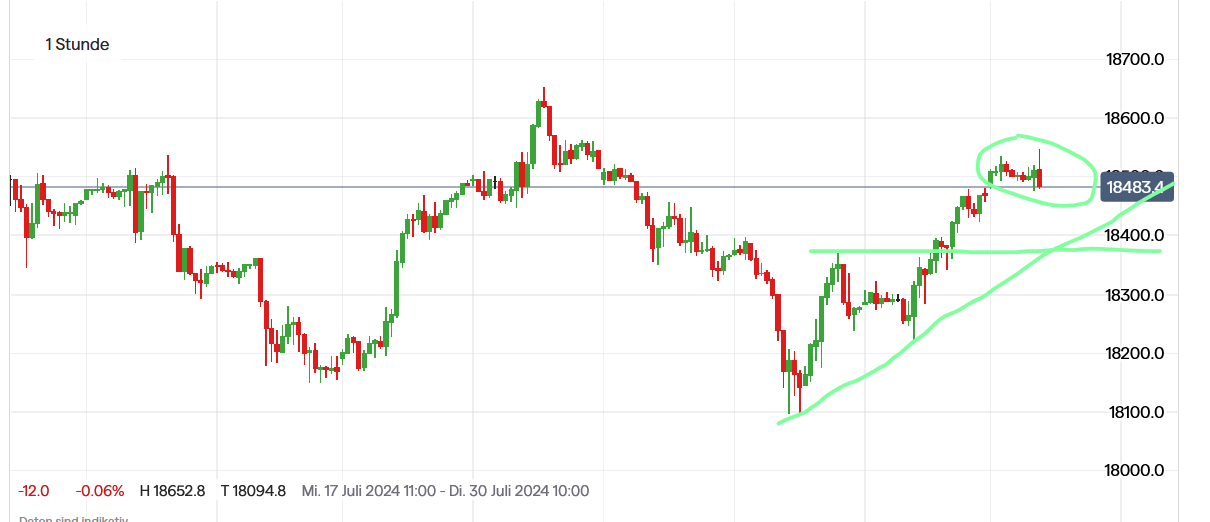Image resolution: width=1210 pixels, height=522 pixels.
Task: Select the 18100.0 price axis label
Action: pyautogui.click(x=1135, y=412)
